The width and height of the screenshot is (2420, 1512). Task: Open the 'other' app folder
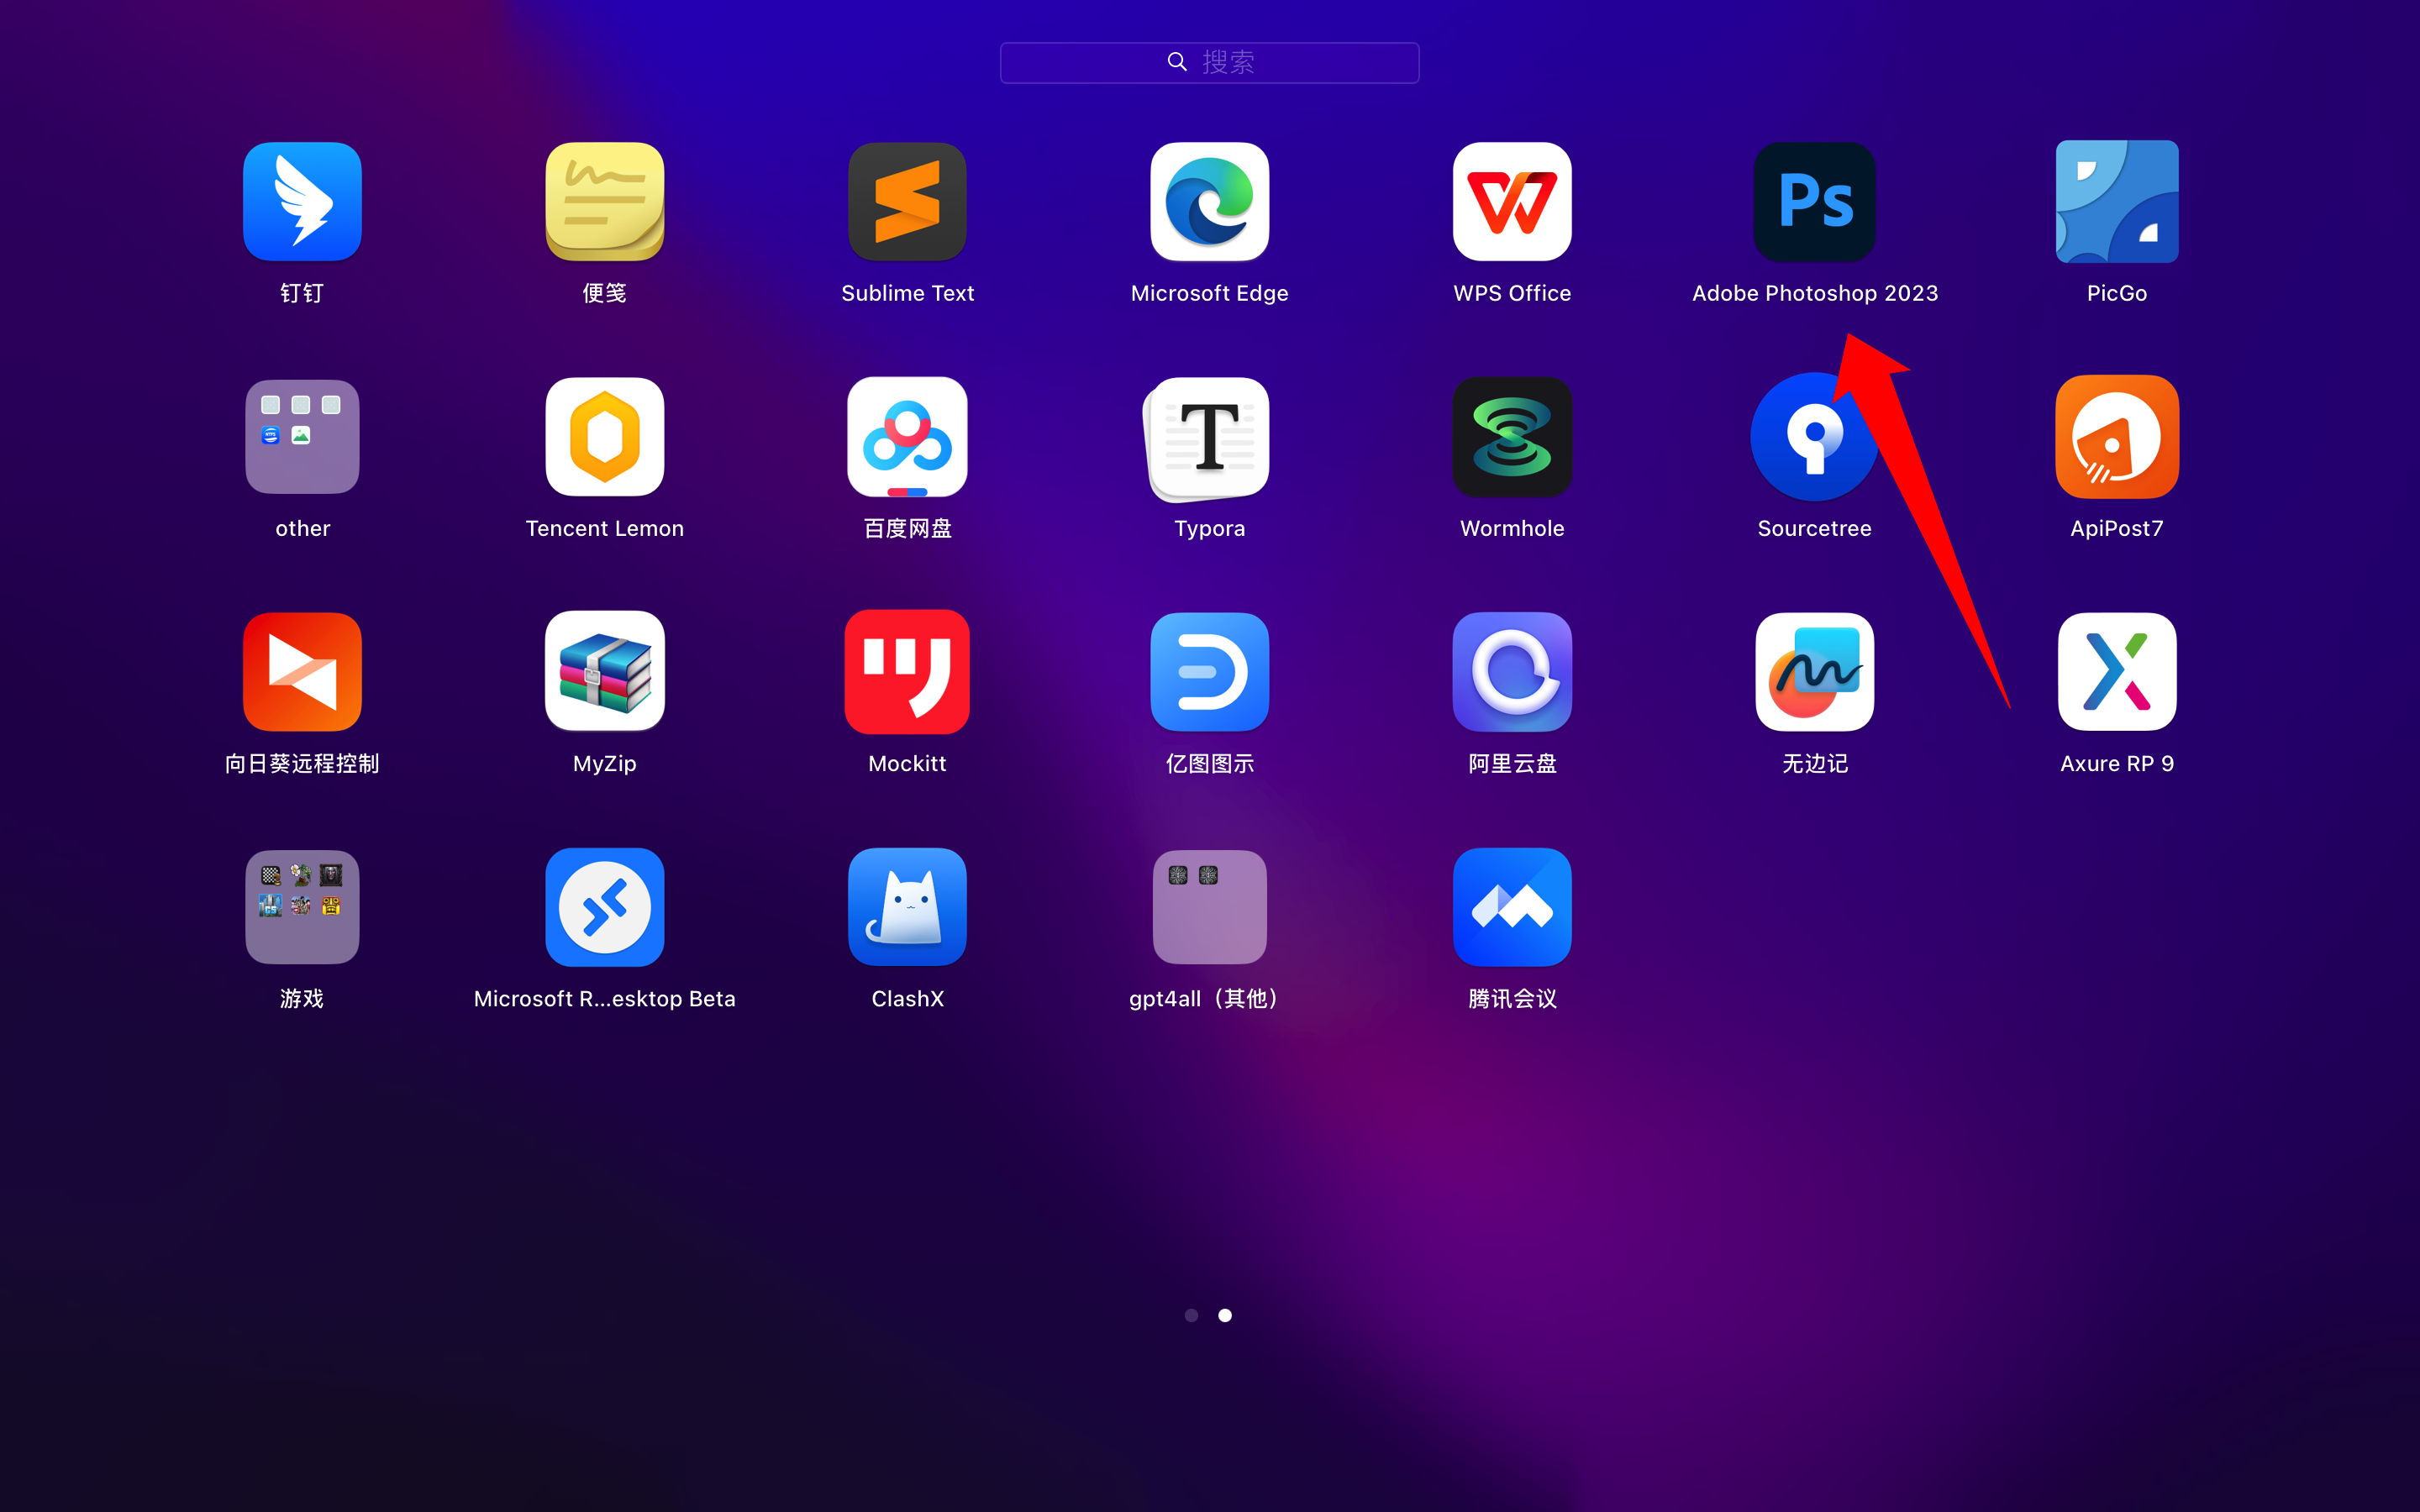[x=302, y=437]
